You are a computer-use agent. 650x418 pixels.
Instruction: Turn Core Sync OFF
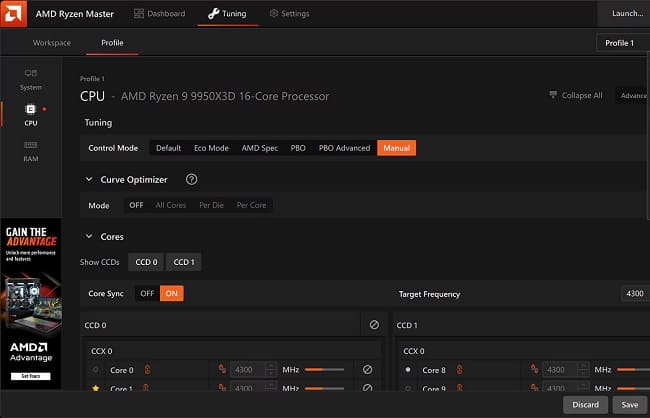(147, 294)
